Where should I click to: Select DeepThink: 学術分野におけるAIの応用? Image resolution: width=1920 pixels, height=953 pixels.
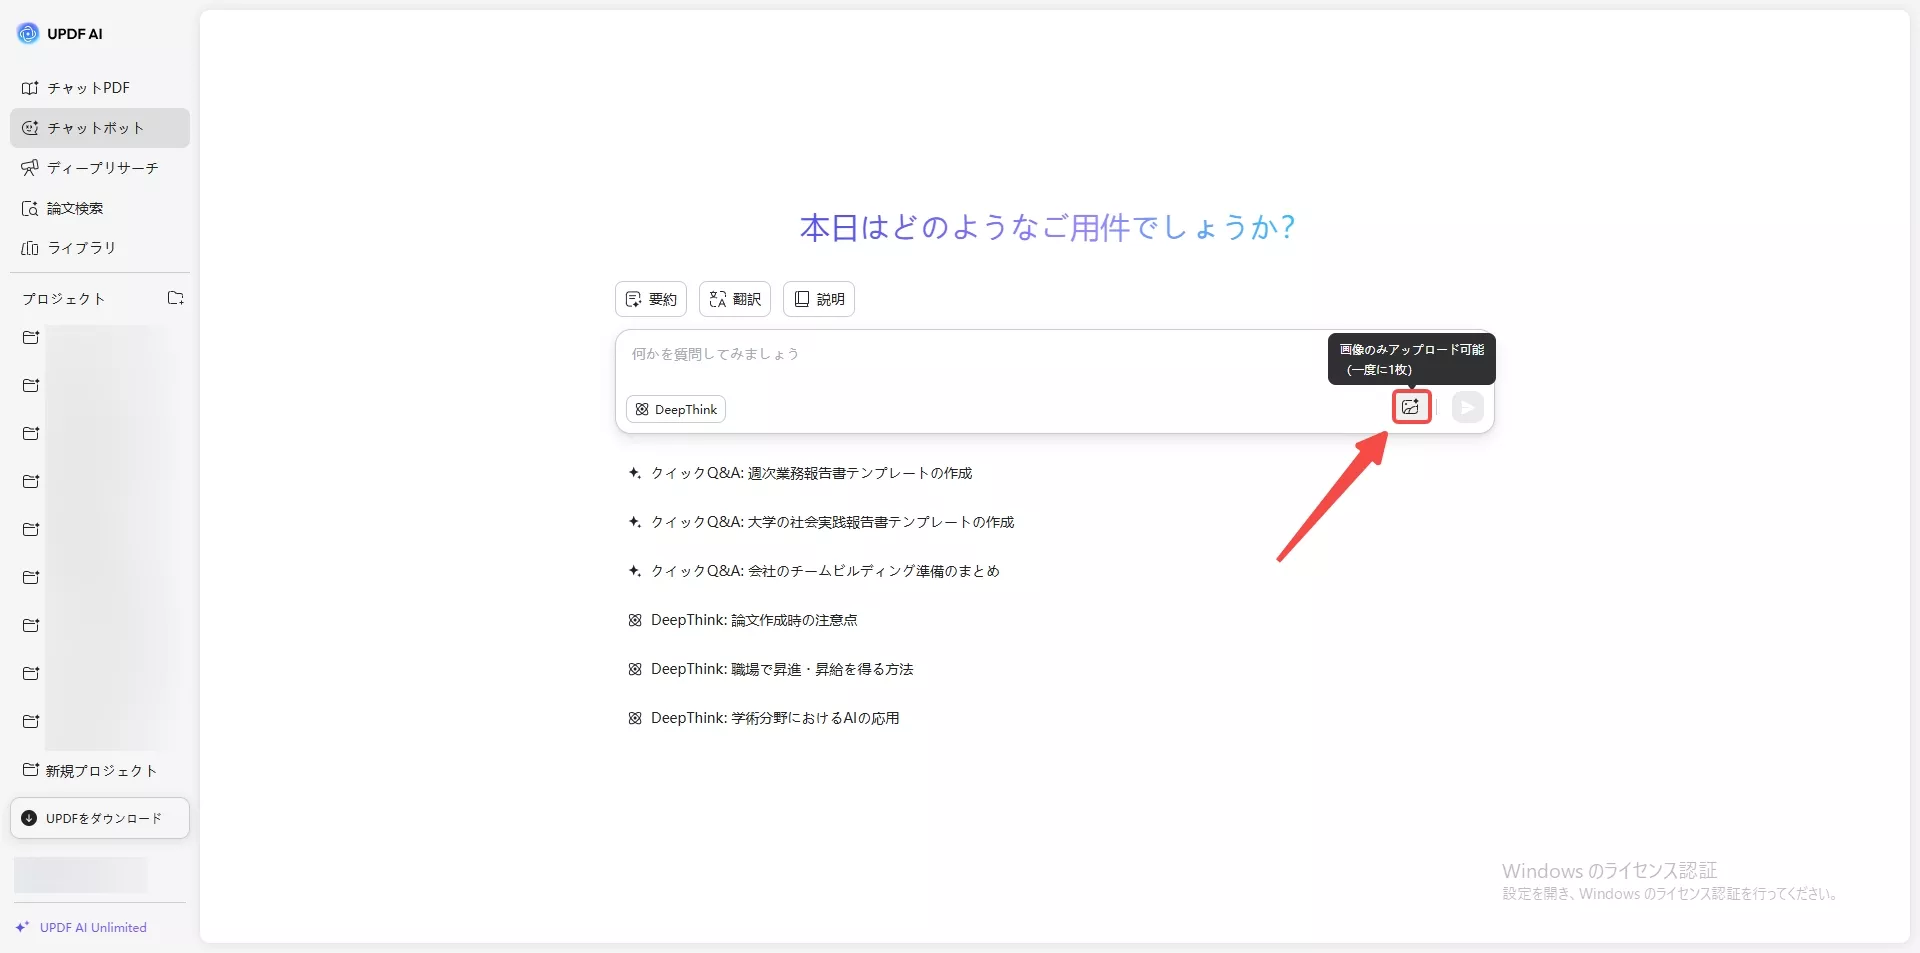click(775, 718)
